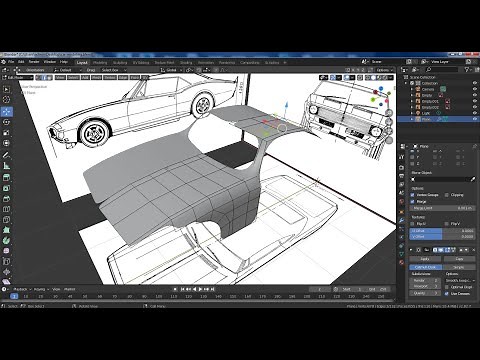Screen dimensions: 480x360
Task: Pick mirror object with eyedropper
Action: [473, 179]
